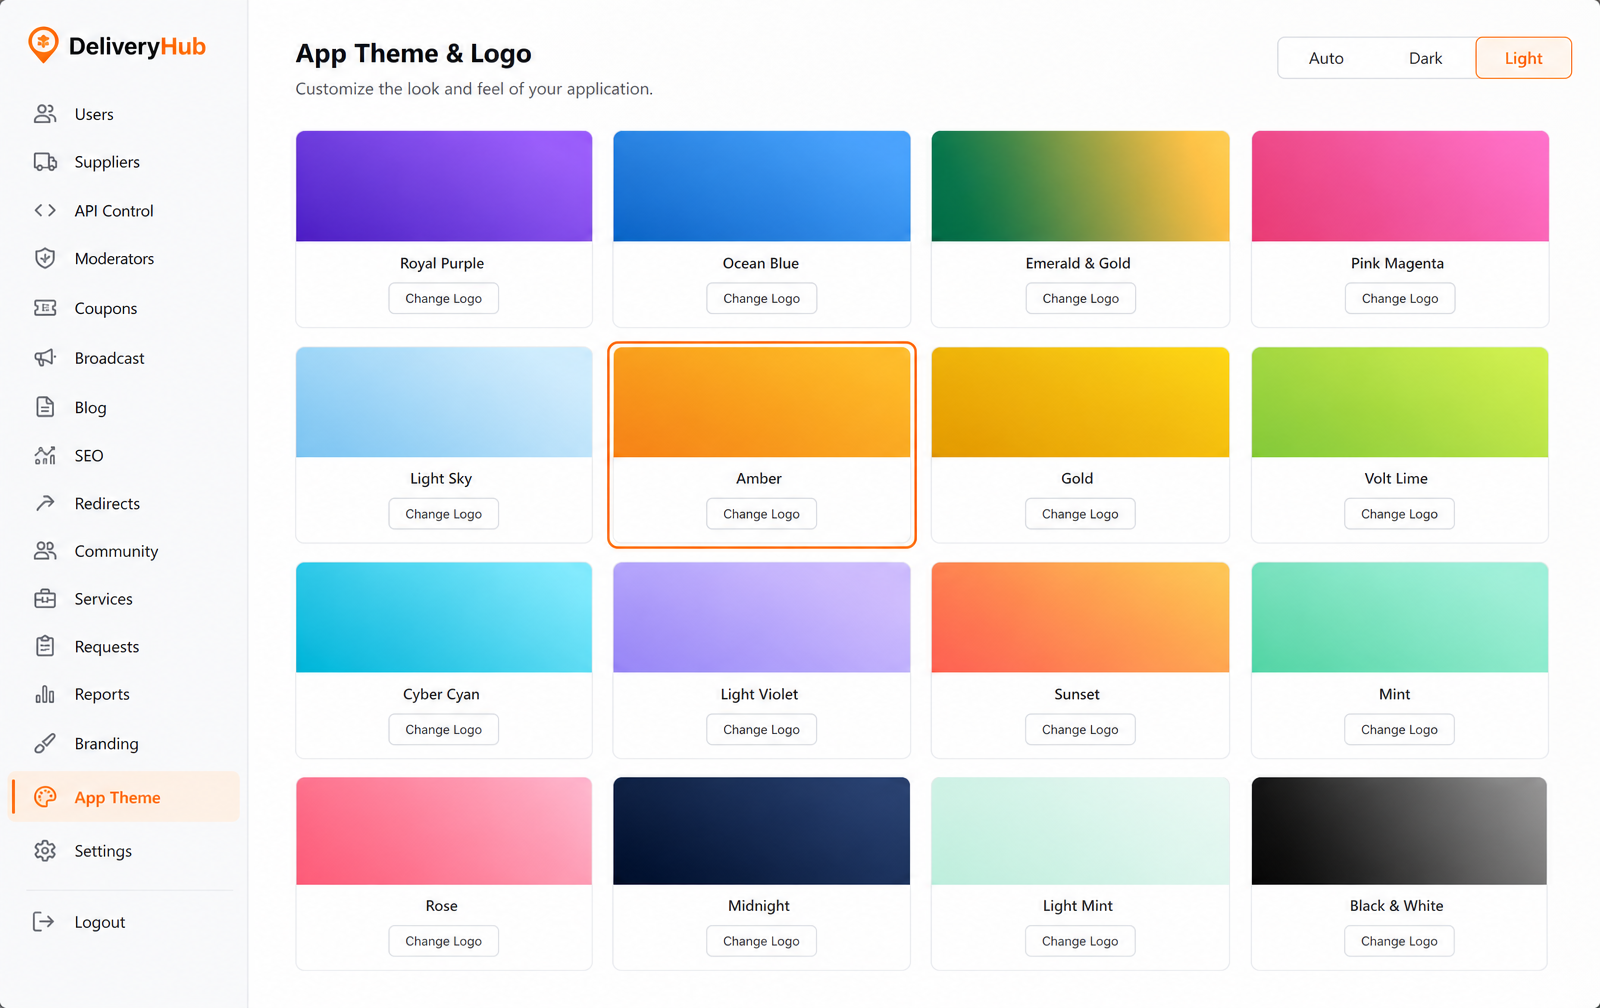Change Logo for Pink Magenta theme
The width and height of the screenshot is (1600, 1008).
[x=1400, y=298]
